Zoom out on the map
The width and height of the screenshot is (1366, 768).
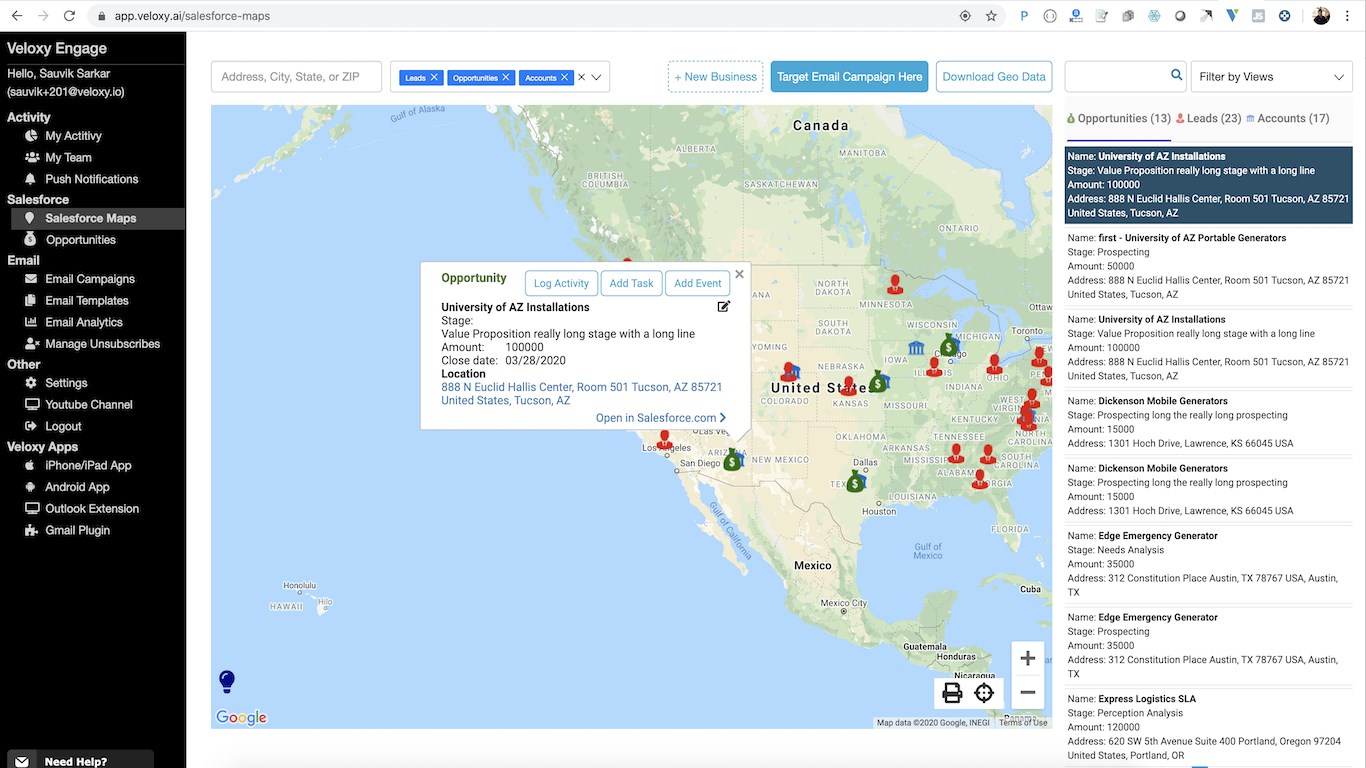(x=1027, y=692)
